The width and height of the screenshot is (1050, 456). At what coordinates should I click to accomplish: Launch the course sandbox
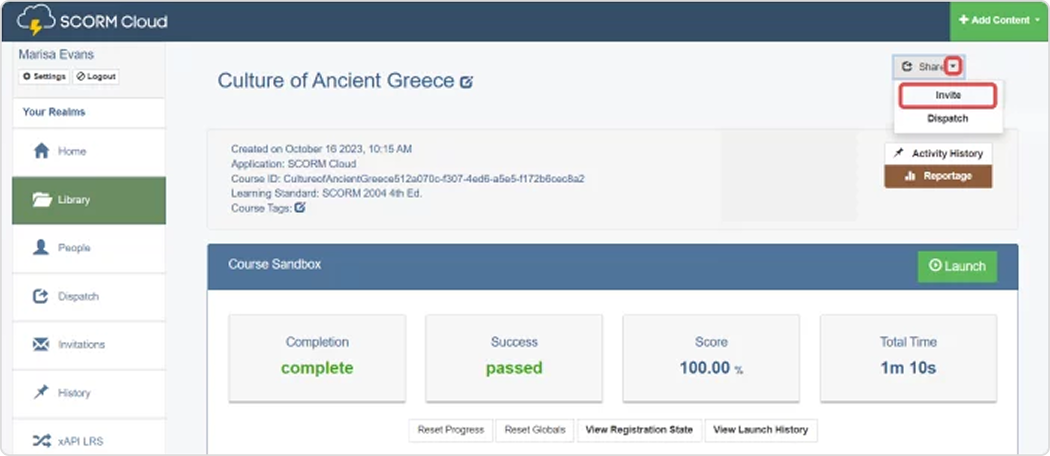[957, 267]
